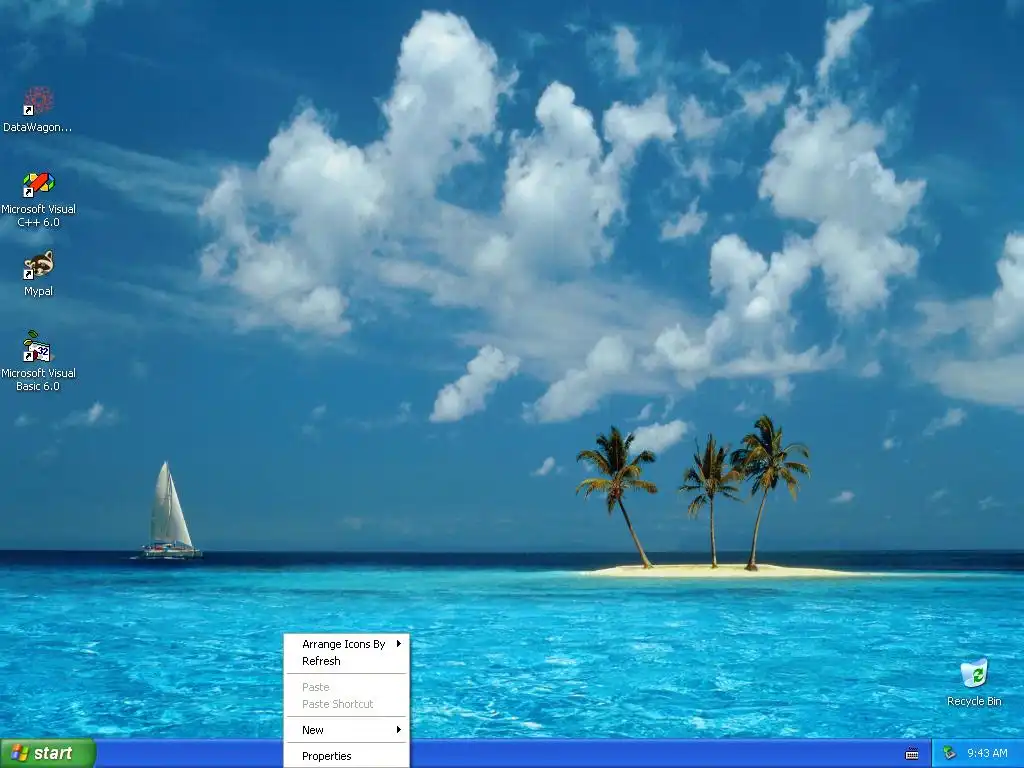Expand the Arrange Icons By submenu
1024x768 pixels.
(347, 644)
